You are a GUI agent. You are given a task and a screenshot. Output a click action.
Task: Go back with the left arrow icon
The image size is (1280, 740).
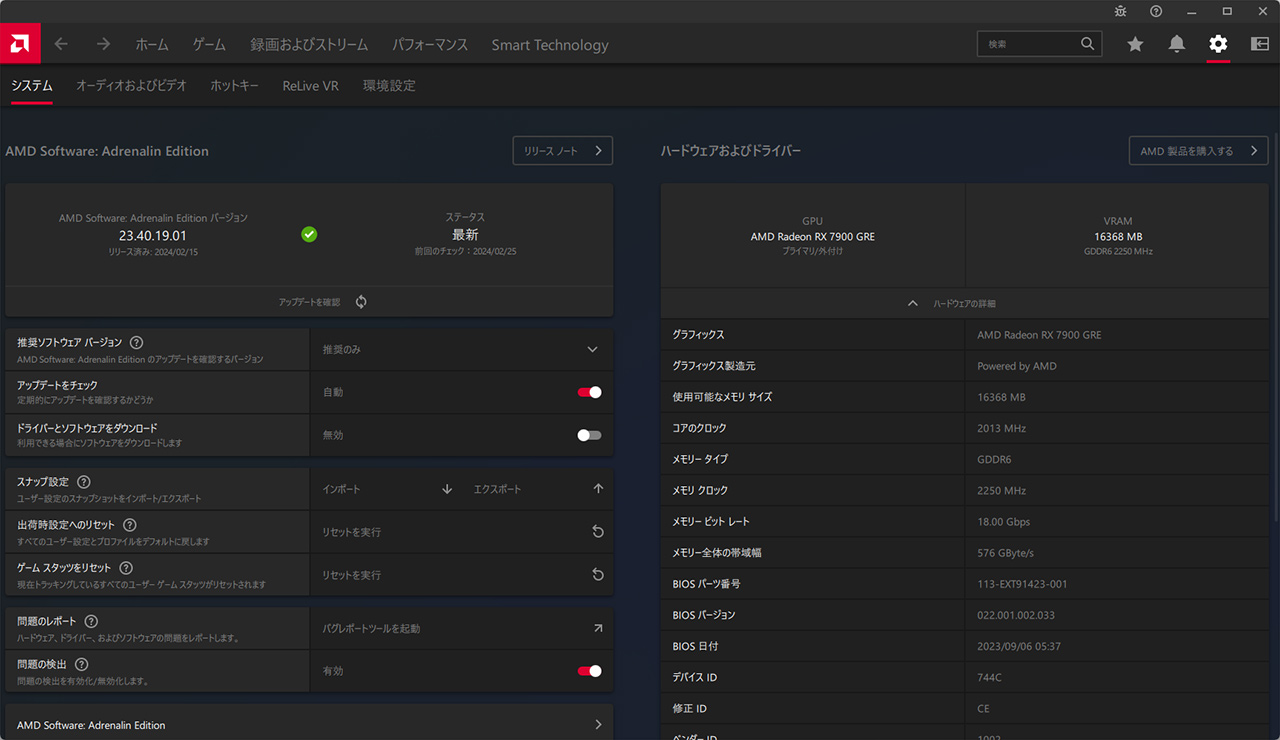(61, 44)
